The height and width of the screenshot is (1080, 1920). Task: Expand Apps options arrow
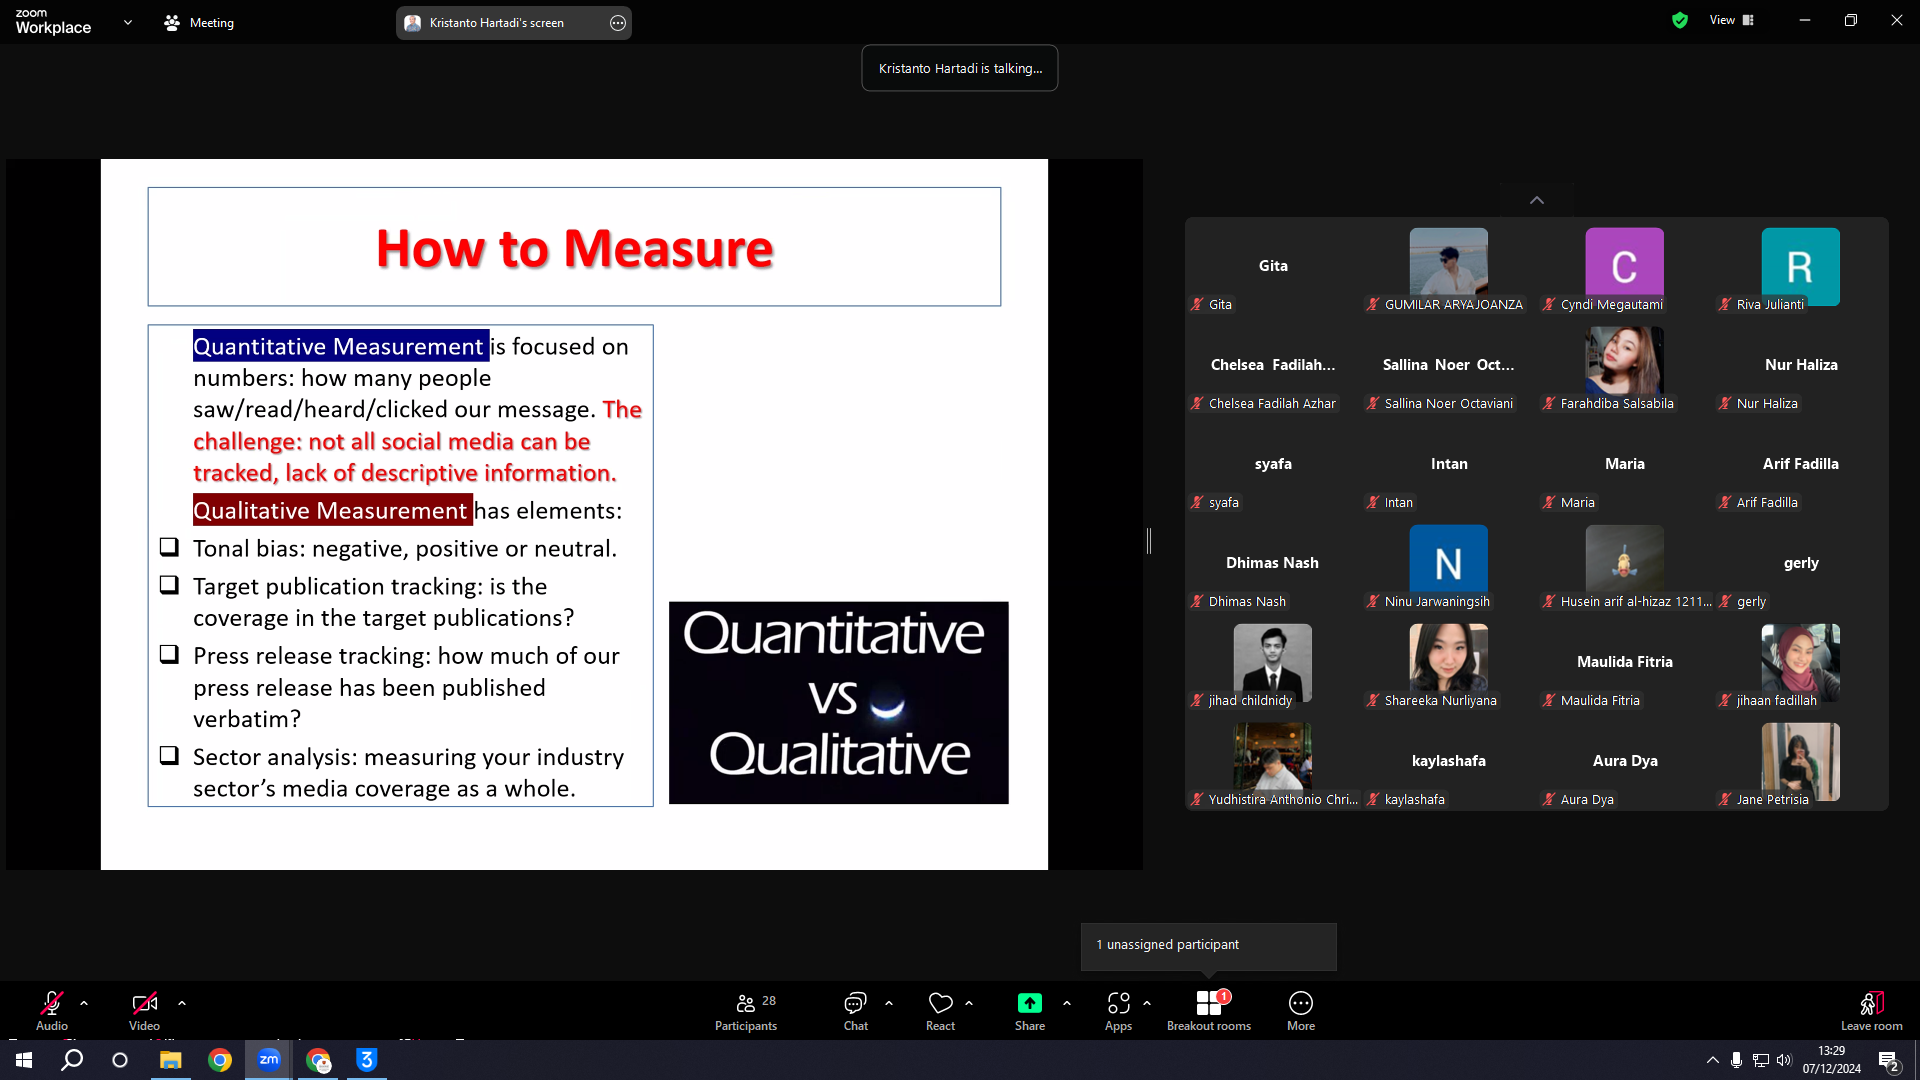pos(1147,1003)
